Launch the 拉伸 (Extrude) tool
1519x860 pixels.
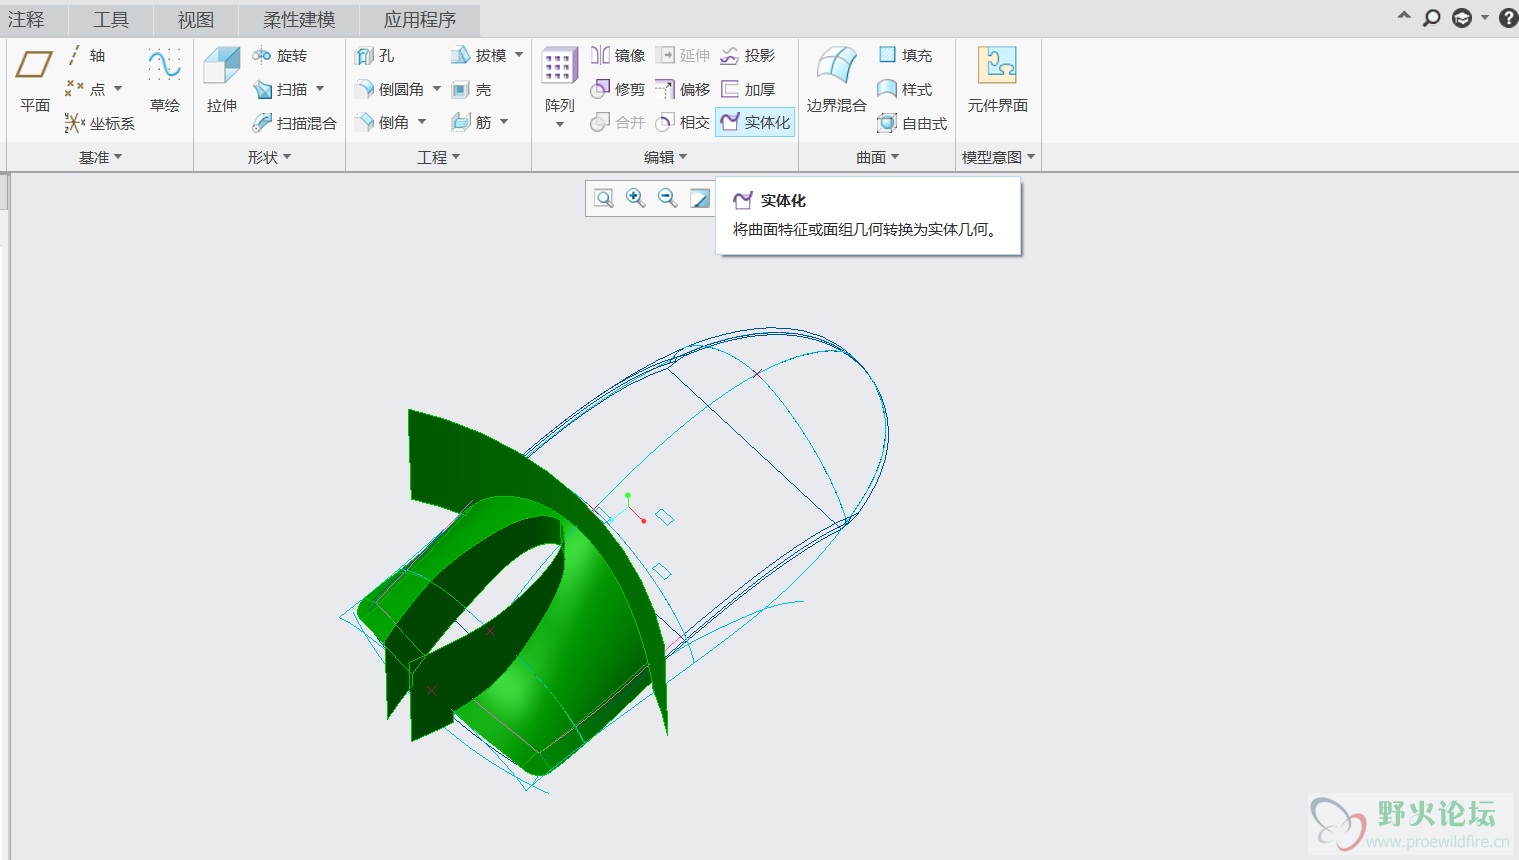[x=222, y=80]
